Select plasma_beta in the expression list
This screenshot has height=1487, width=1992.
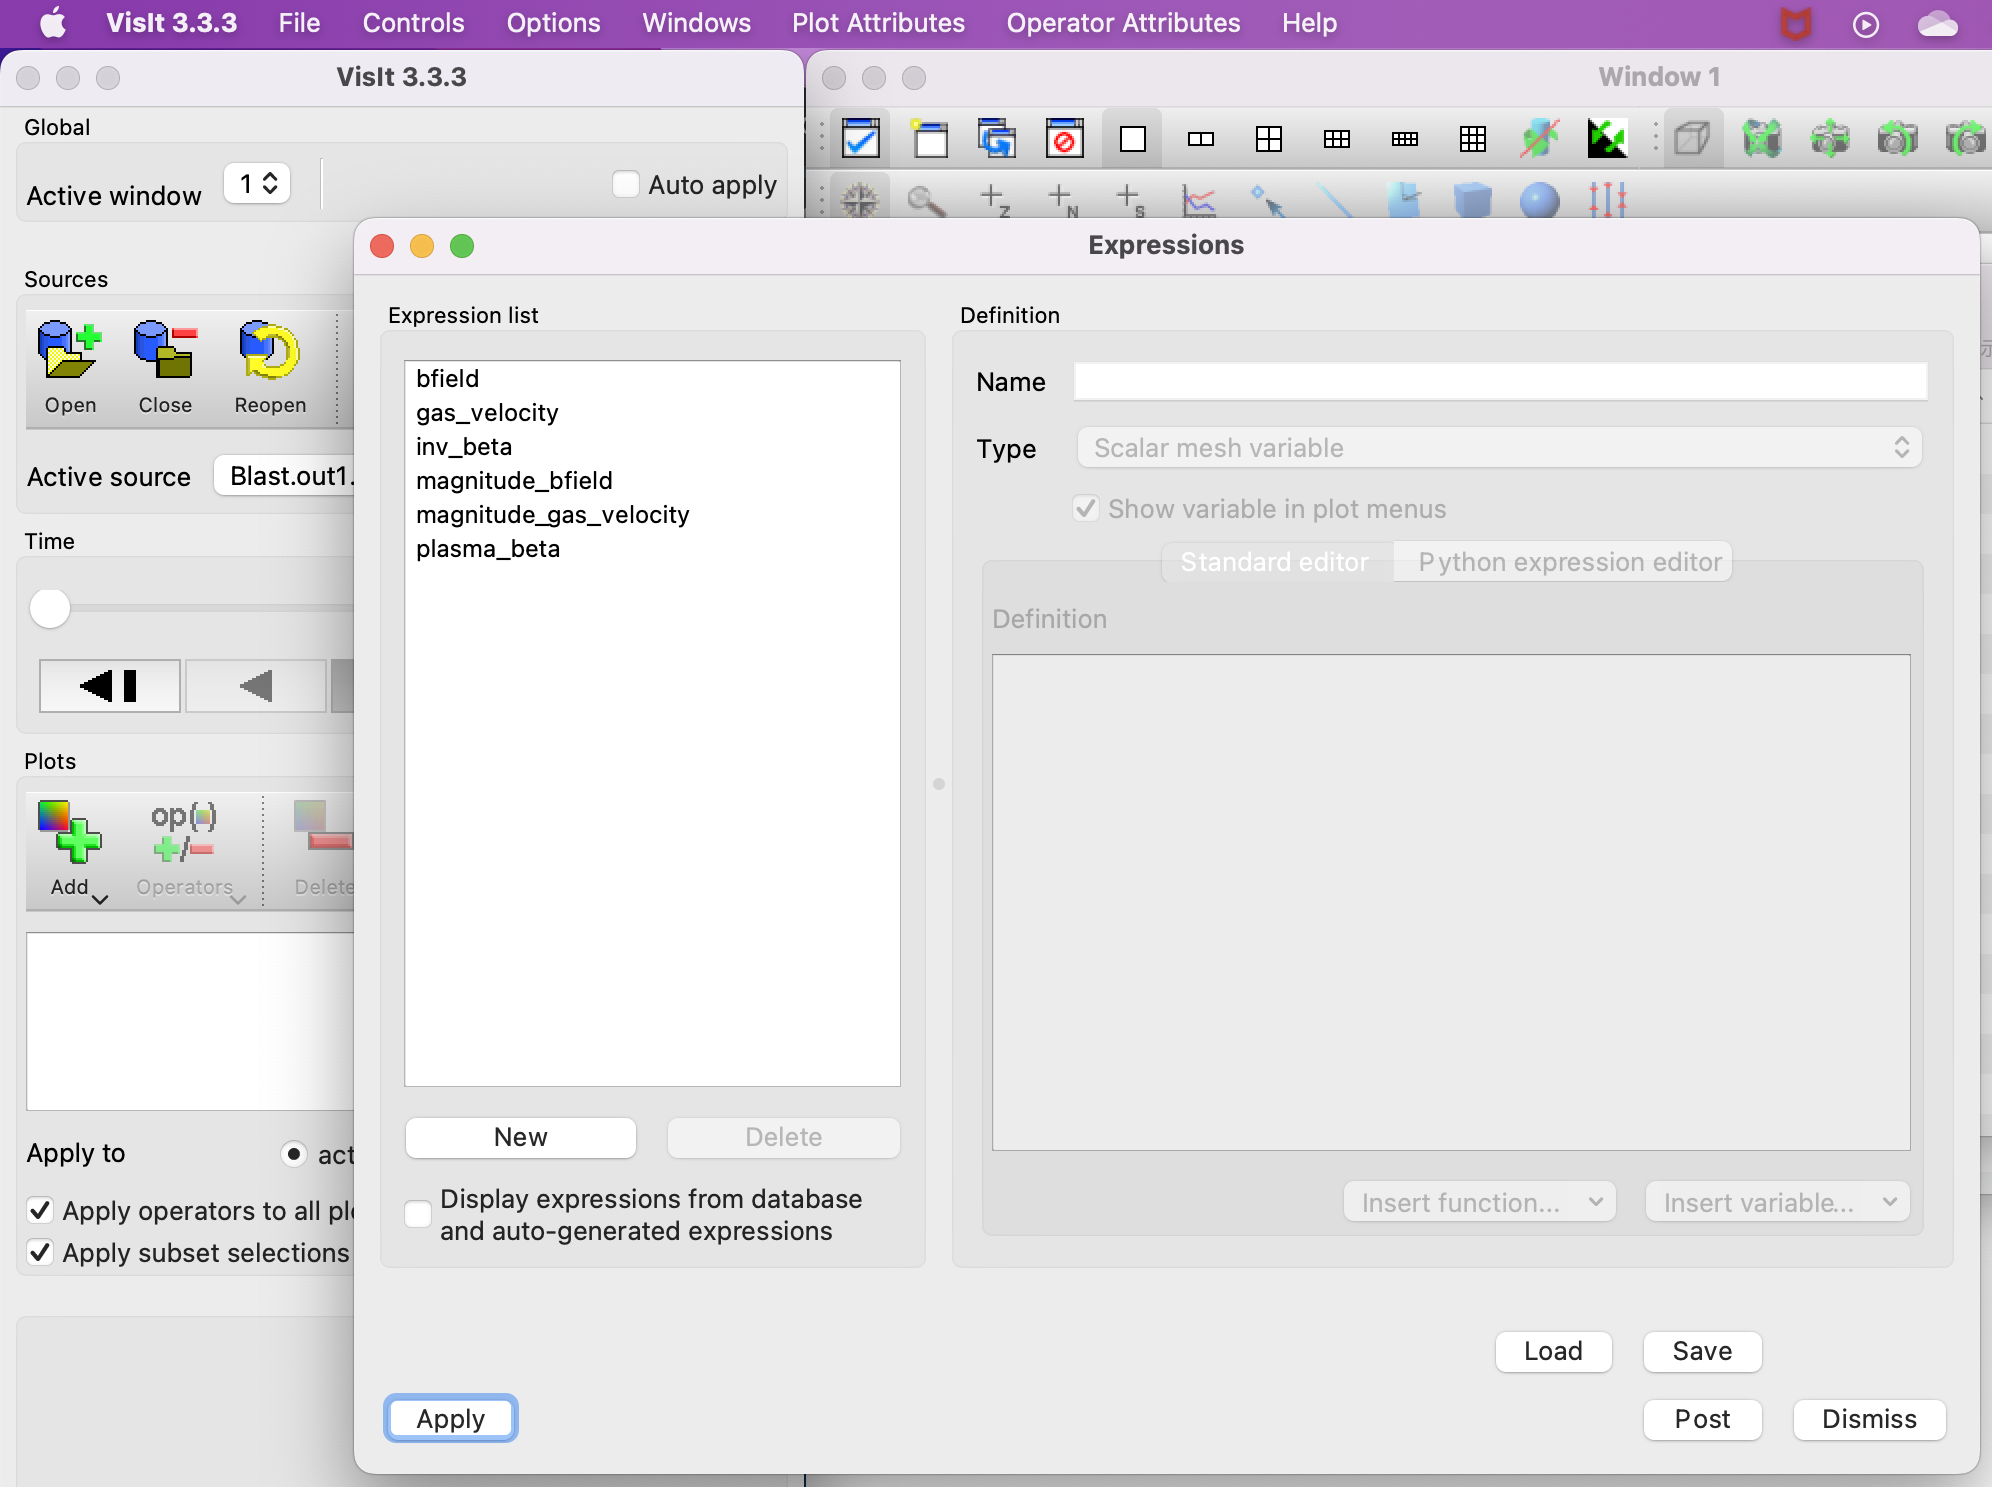[x=652, y=549]
